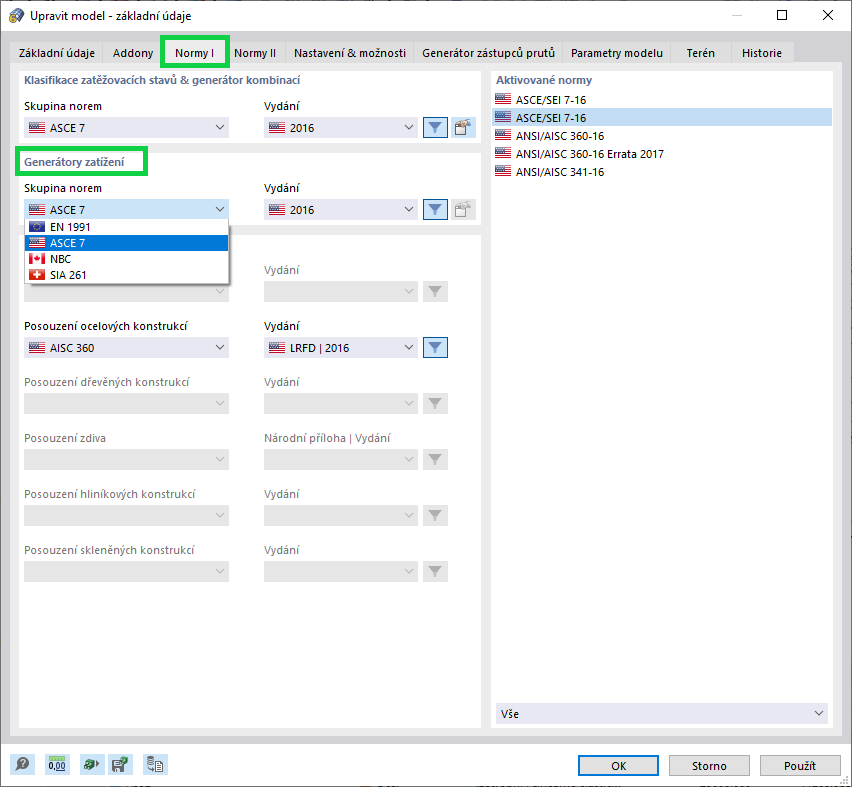Choose EN 1991 from the dropdown list
The image size is (852, 787).
[x=127, y=227]
